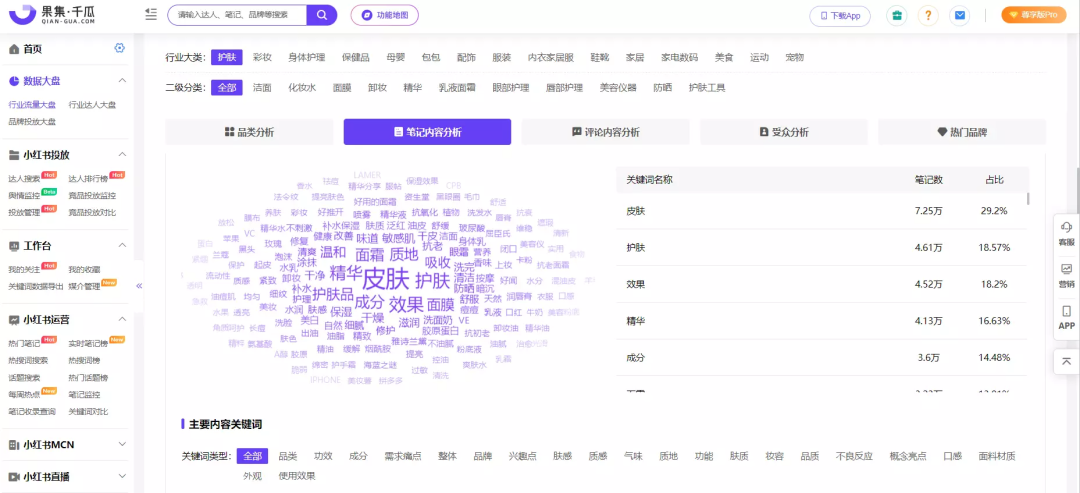This screenshot has height=493, width=1080.
Task: Switch to 热门品牌 tab
Action: (962, 132)
